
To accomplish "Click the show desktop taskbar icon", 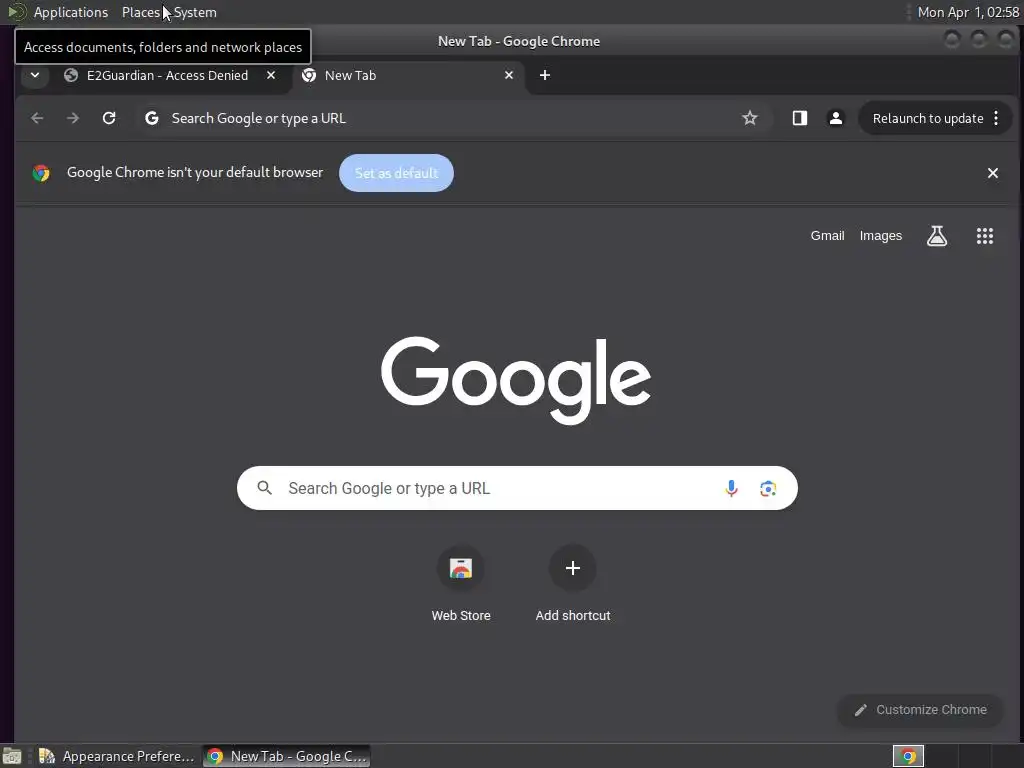I will (x=11, y=756).
